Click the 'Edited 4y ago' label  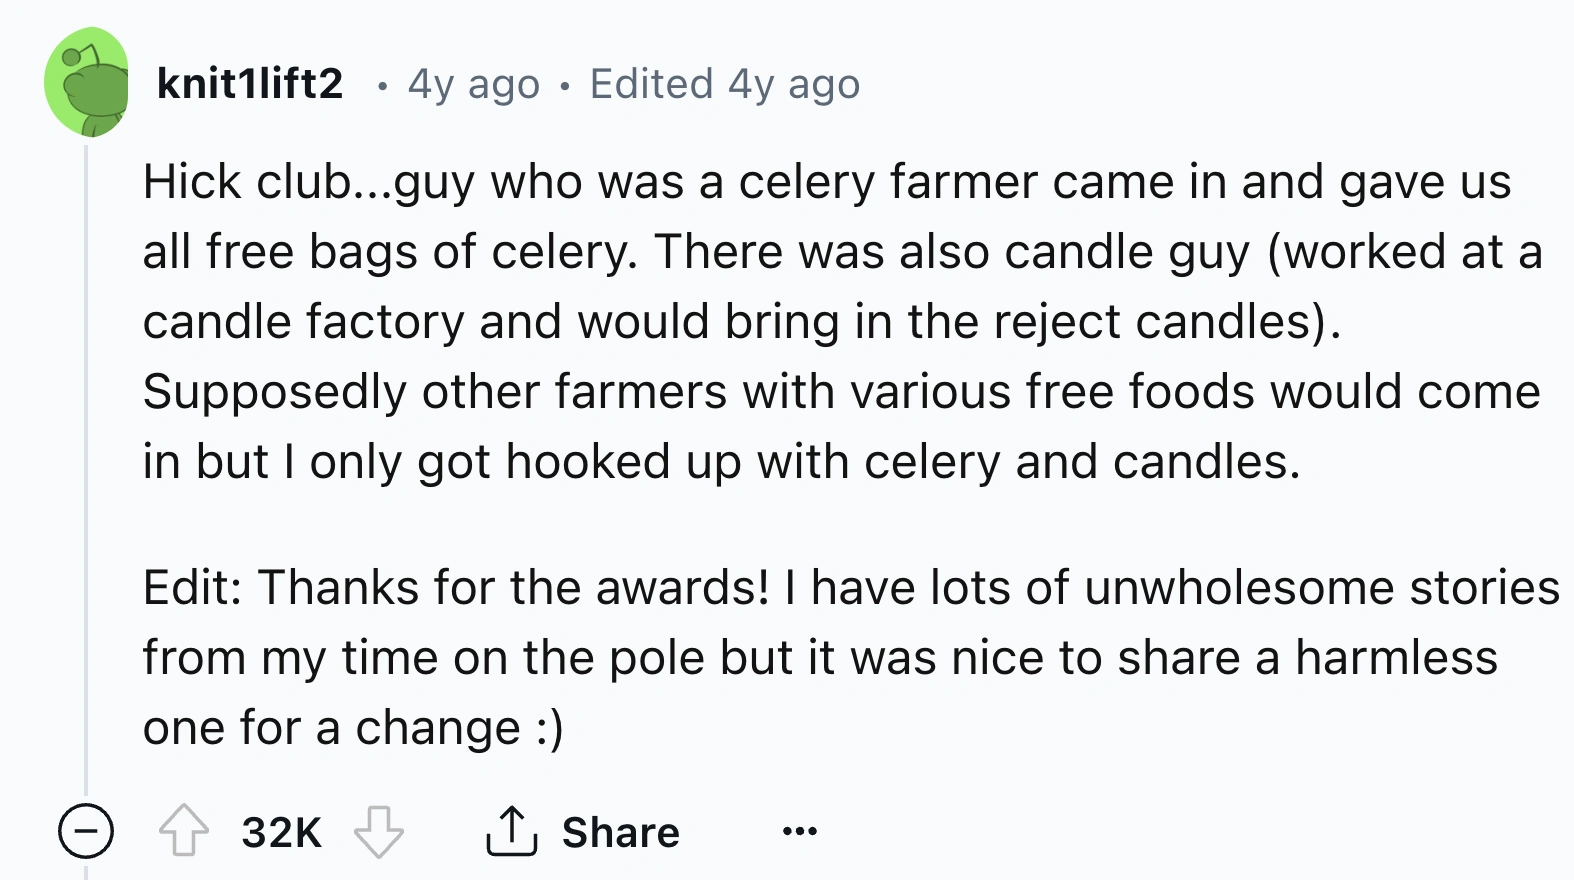(x=724, y=84)
